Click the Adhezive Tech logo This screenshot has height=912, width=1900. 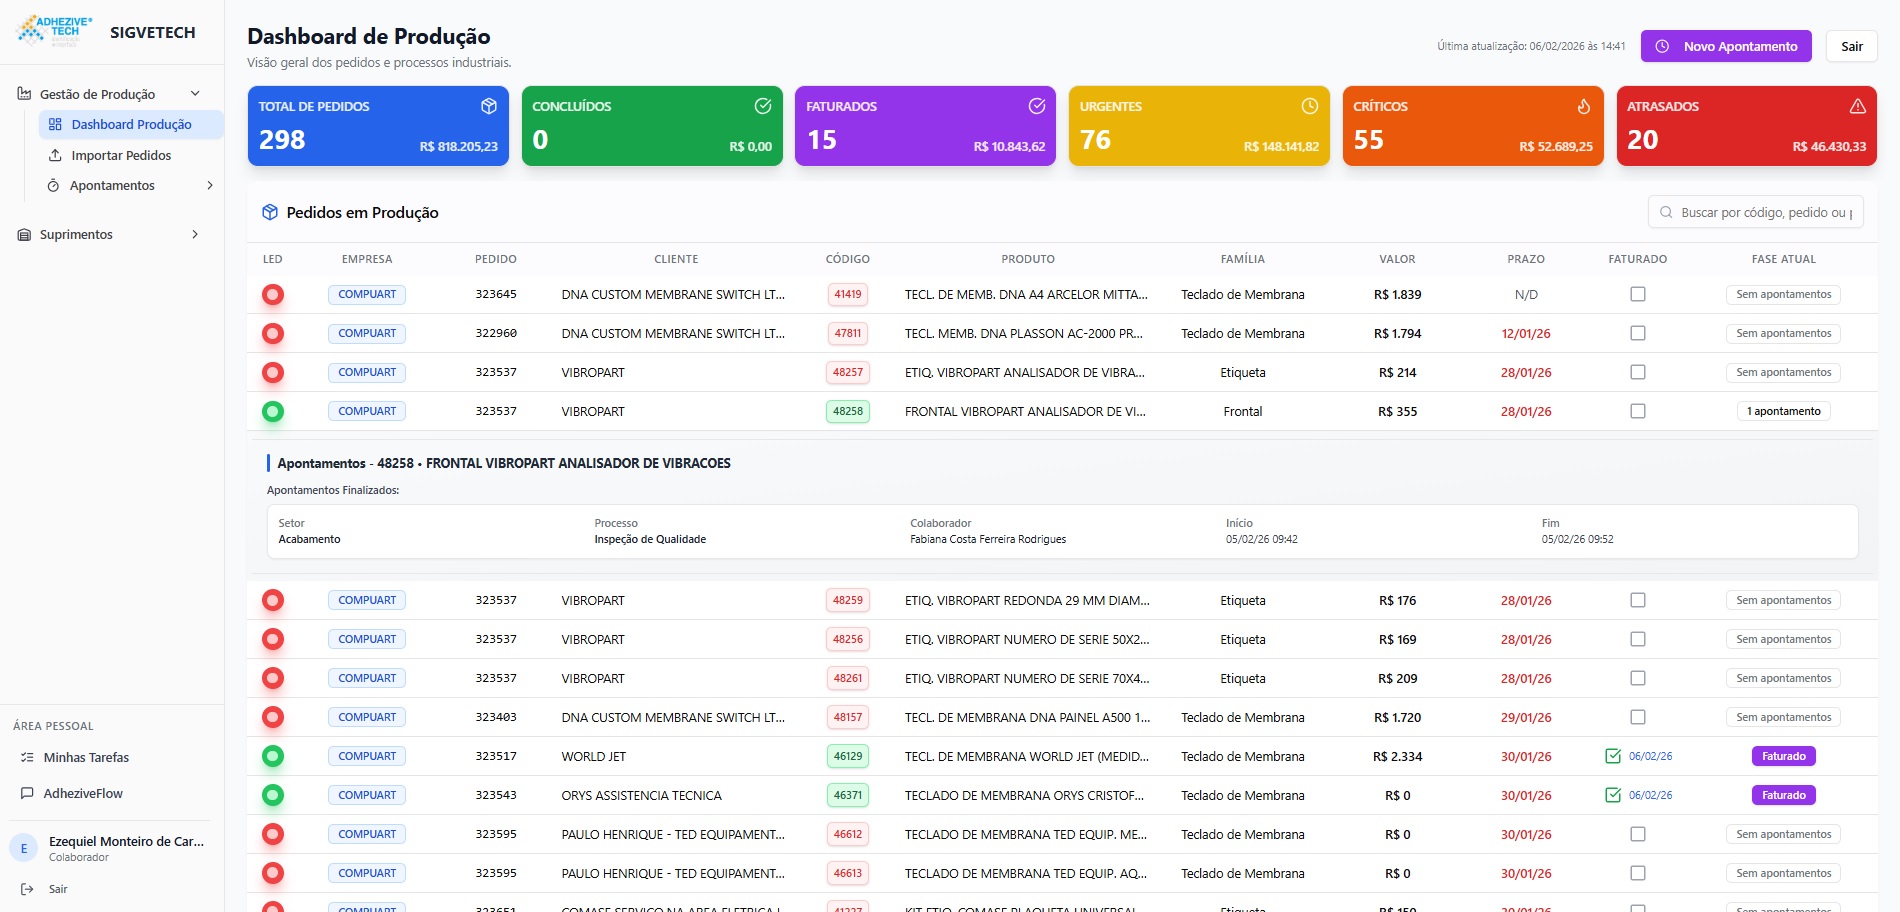pyautogui.click(x=55, y=31)
